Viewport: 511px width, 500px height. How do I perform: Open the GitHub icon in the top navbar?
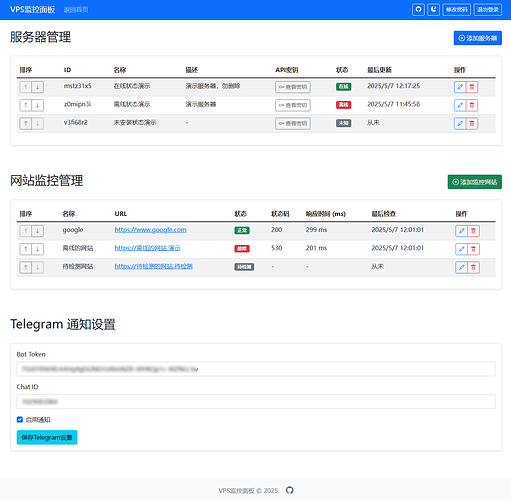(x=418, y=10)
